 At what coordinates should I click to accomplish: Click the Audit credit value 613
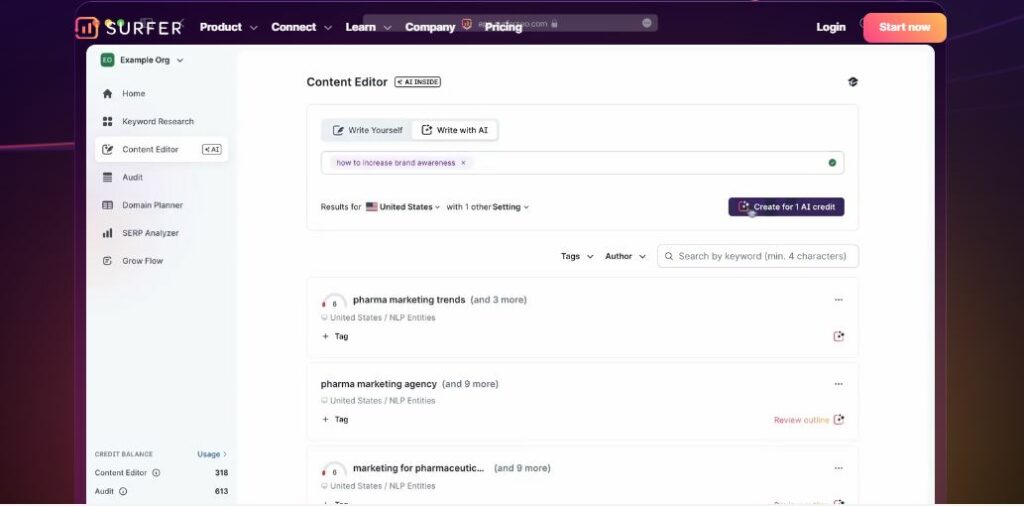[x=221, y=492]
